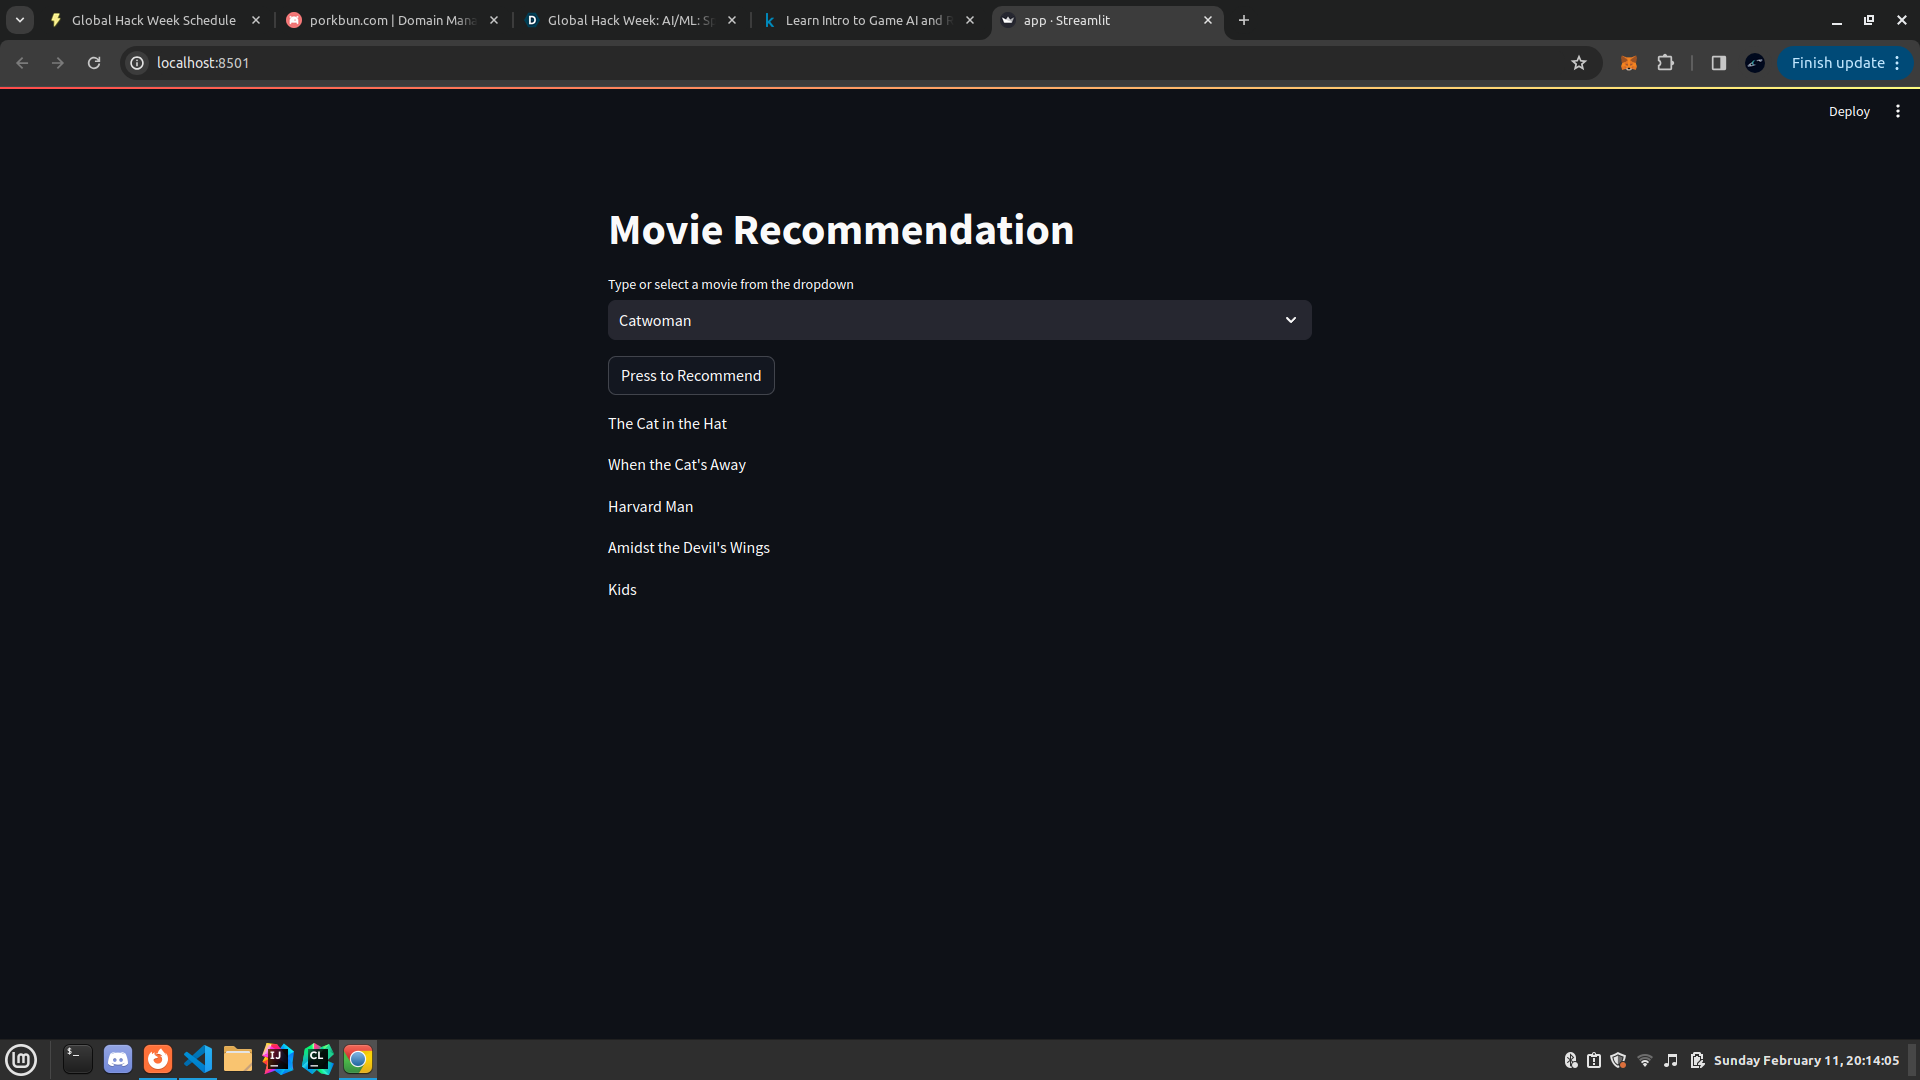Click the browser profile avatar

(1754, 62)
